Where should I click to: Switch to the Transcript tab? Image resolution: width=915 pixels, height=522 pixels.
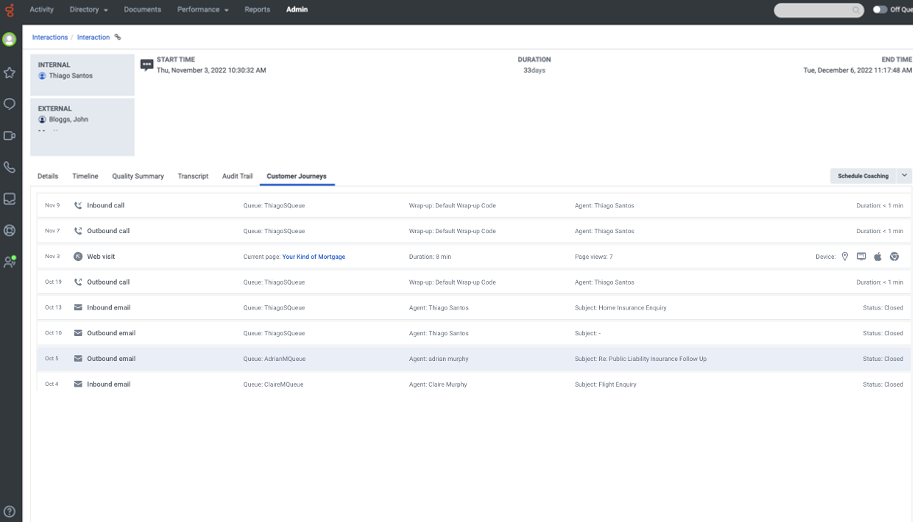193,176
